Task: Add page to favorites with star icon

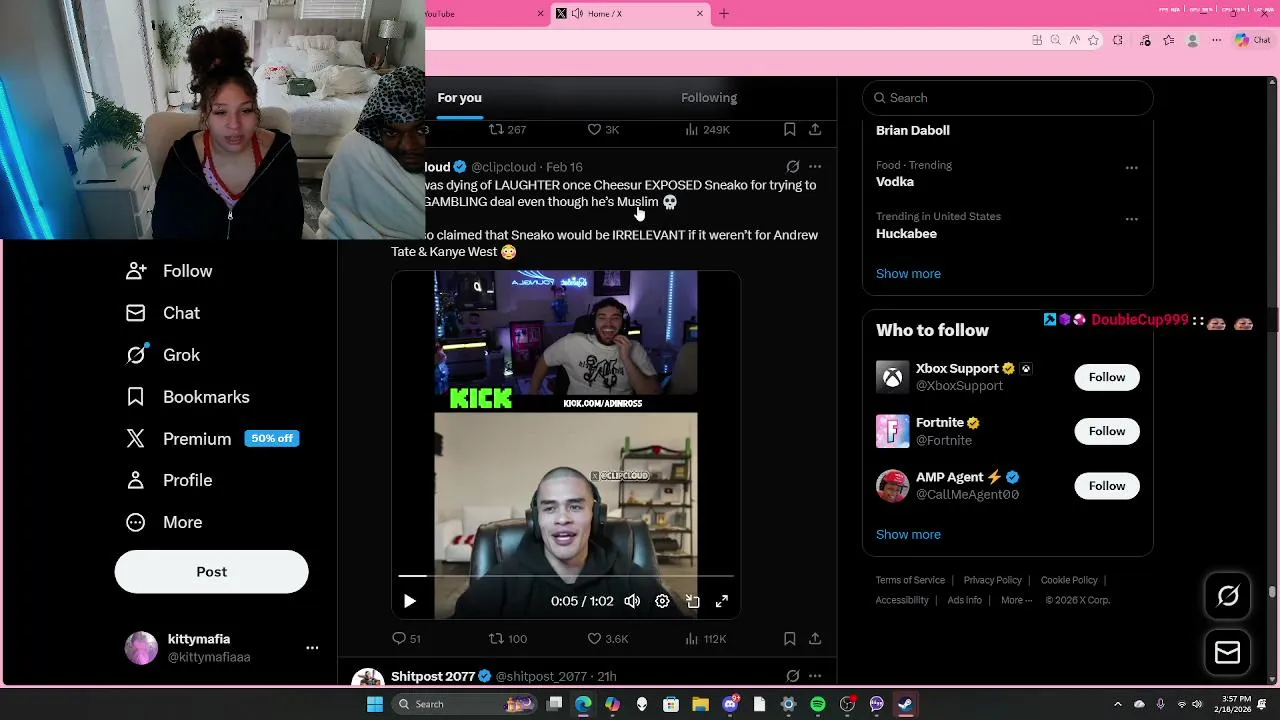Action: click(x=1093, y=40)
